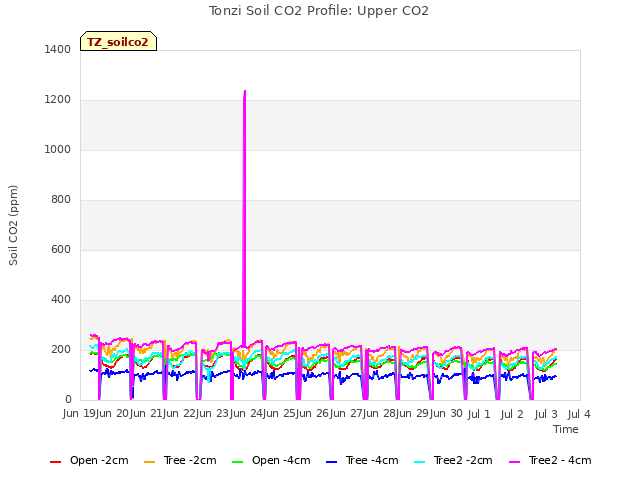Click the Jun 23 x-axis tick label
This screenshot has width=640, height=480.
tap(214, 414)
